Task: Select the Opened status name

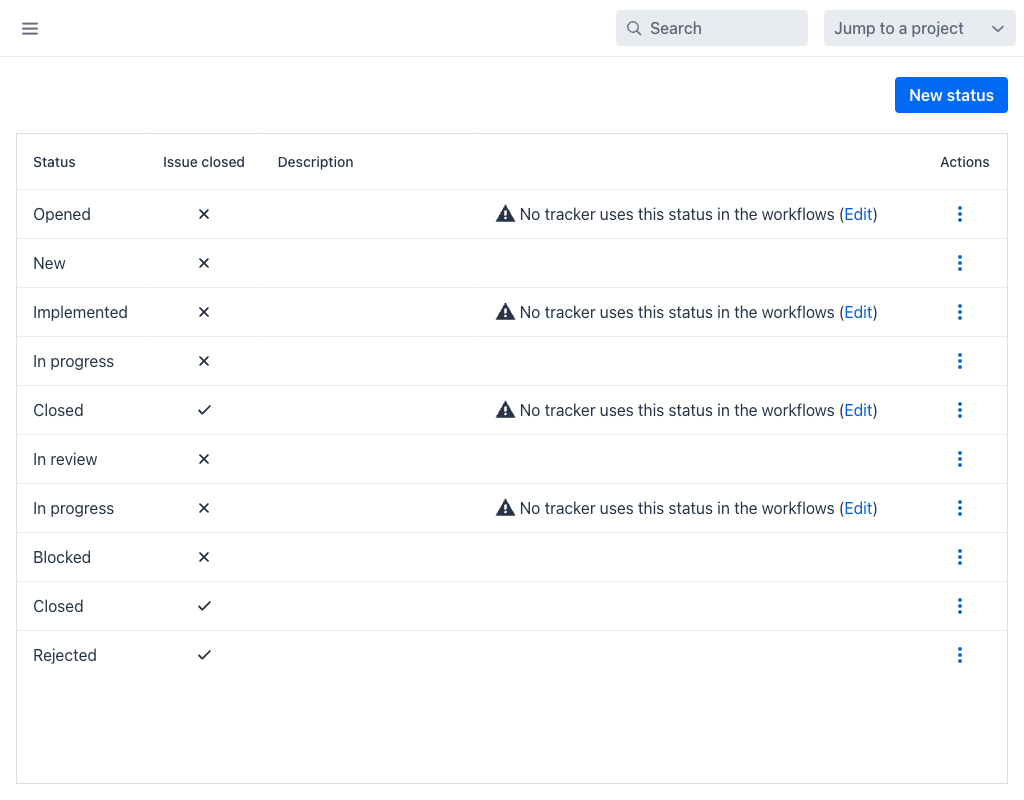Action: coord(62,214)
